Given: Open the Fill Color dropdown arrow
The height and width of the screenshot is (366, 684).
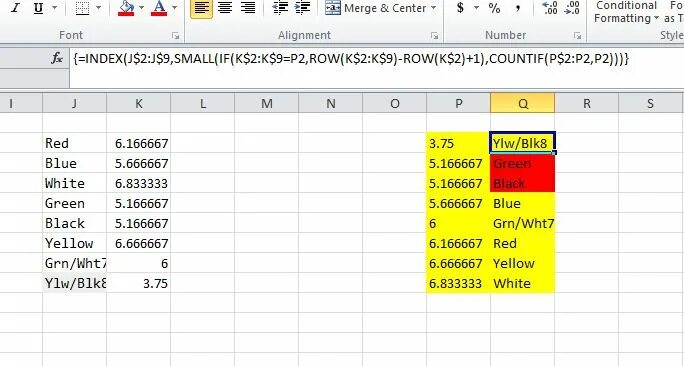Looking at the screenshot, I should point(141,7).
